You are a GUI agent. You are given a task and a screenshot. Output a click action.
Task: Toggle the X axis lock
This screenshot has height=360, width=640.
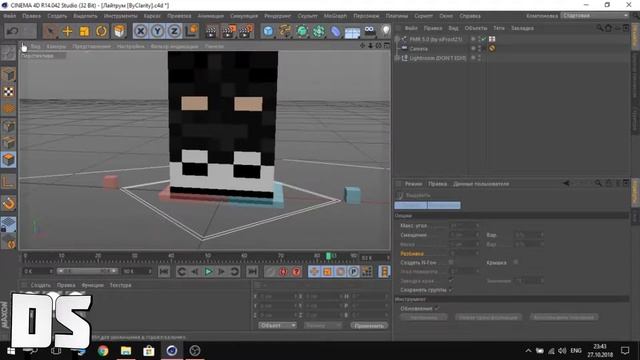coord(140,31)
